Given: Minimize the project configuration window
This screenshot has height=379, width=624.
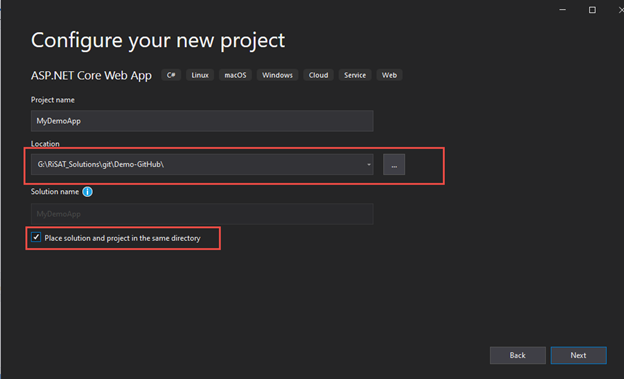Looking at the screenshot, I should pyautogui.click(x=562, y=10).
